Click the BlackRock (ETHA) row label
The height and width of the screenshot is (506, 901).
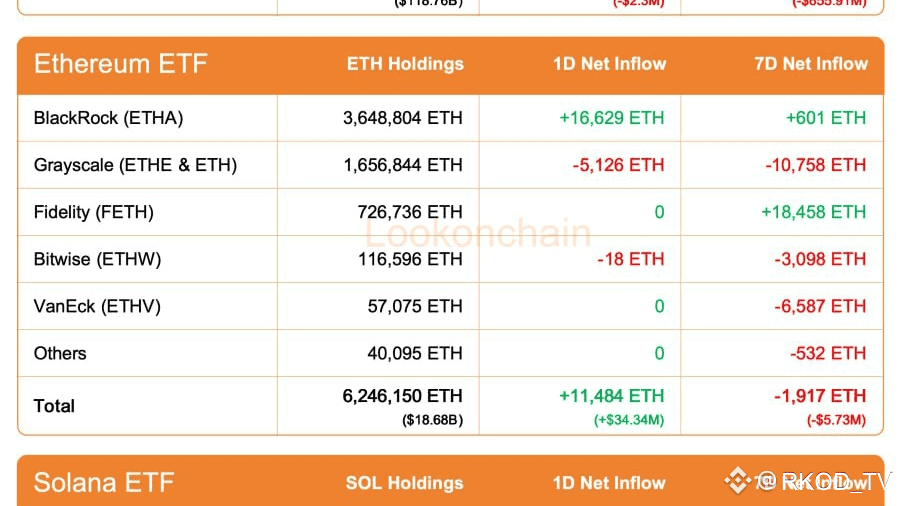coord(108,118)
